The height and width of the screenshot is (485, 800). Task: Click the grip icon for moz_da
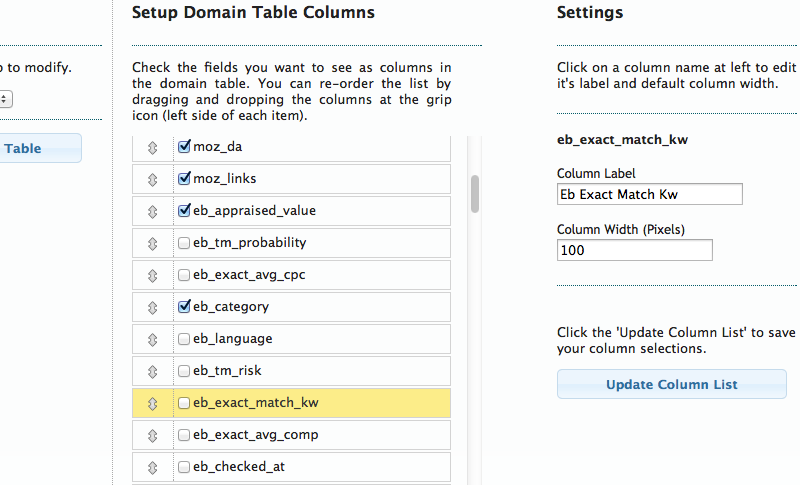click(153, 148)
